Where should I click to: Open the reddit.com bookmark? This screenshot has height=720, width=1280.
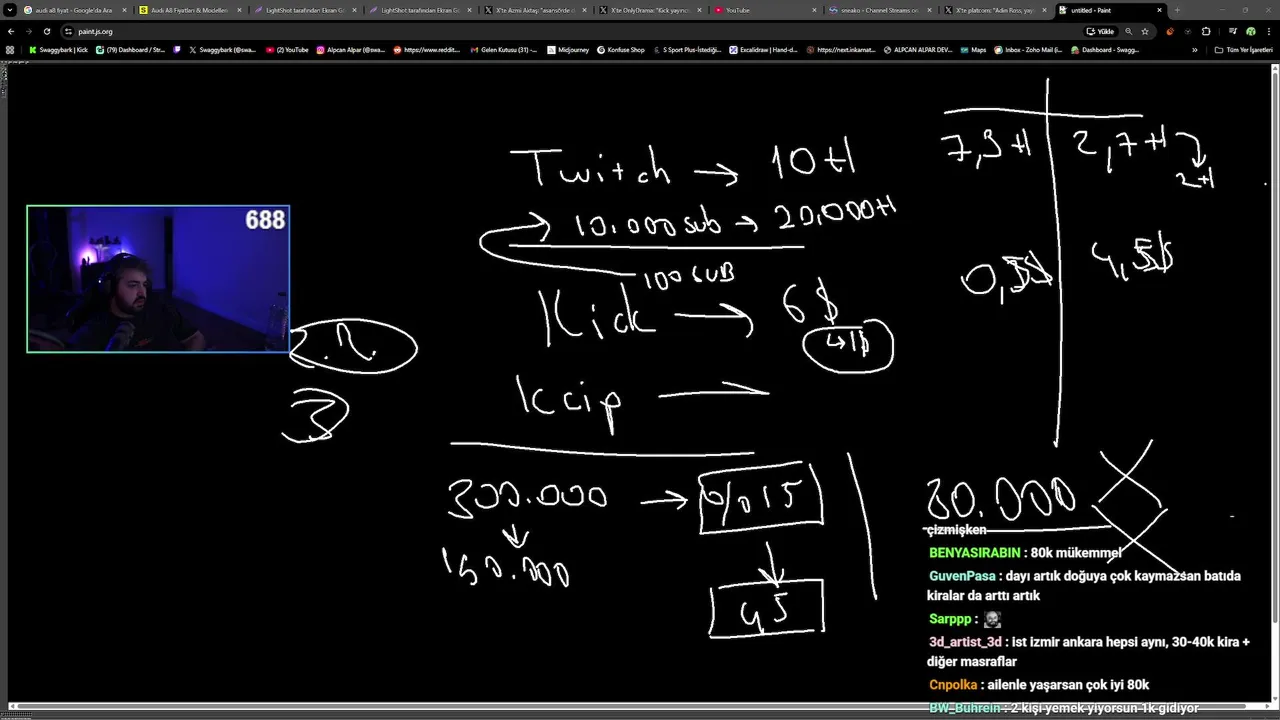point(425,49)
